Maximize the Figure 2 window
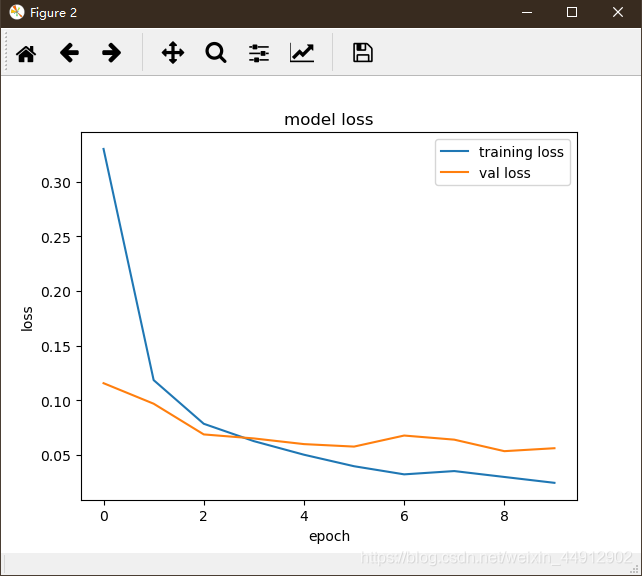 572,12
